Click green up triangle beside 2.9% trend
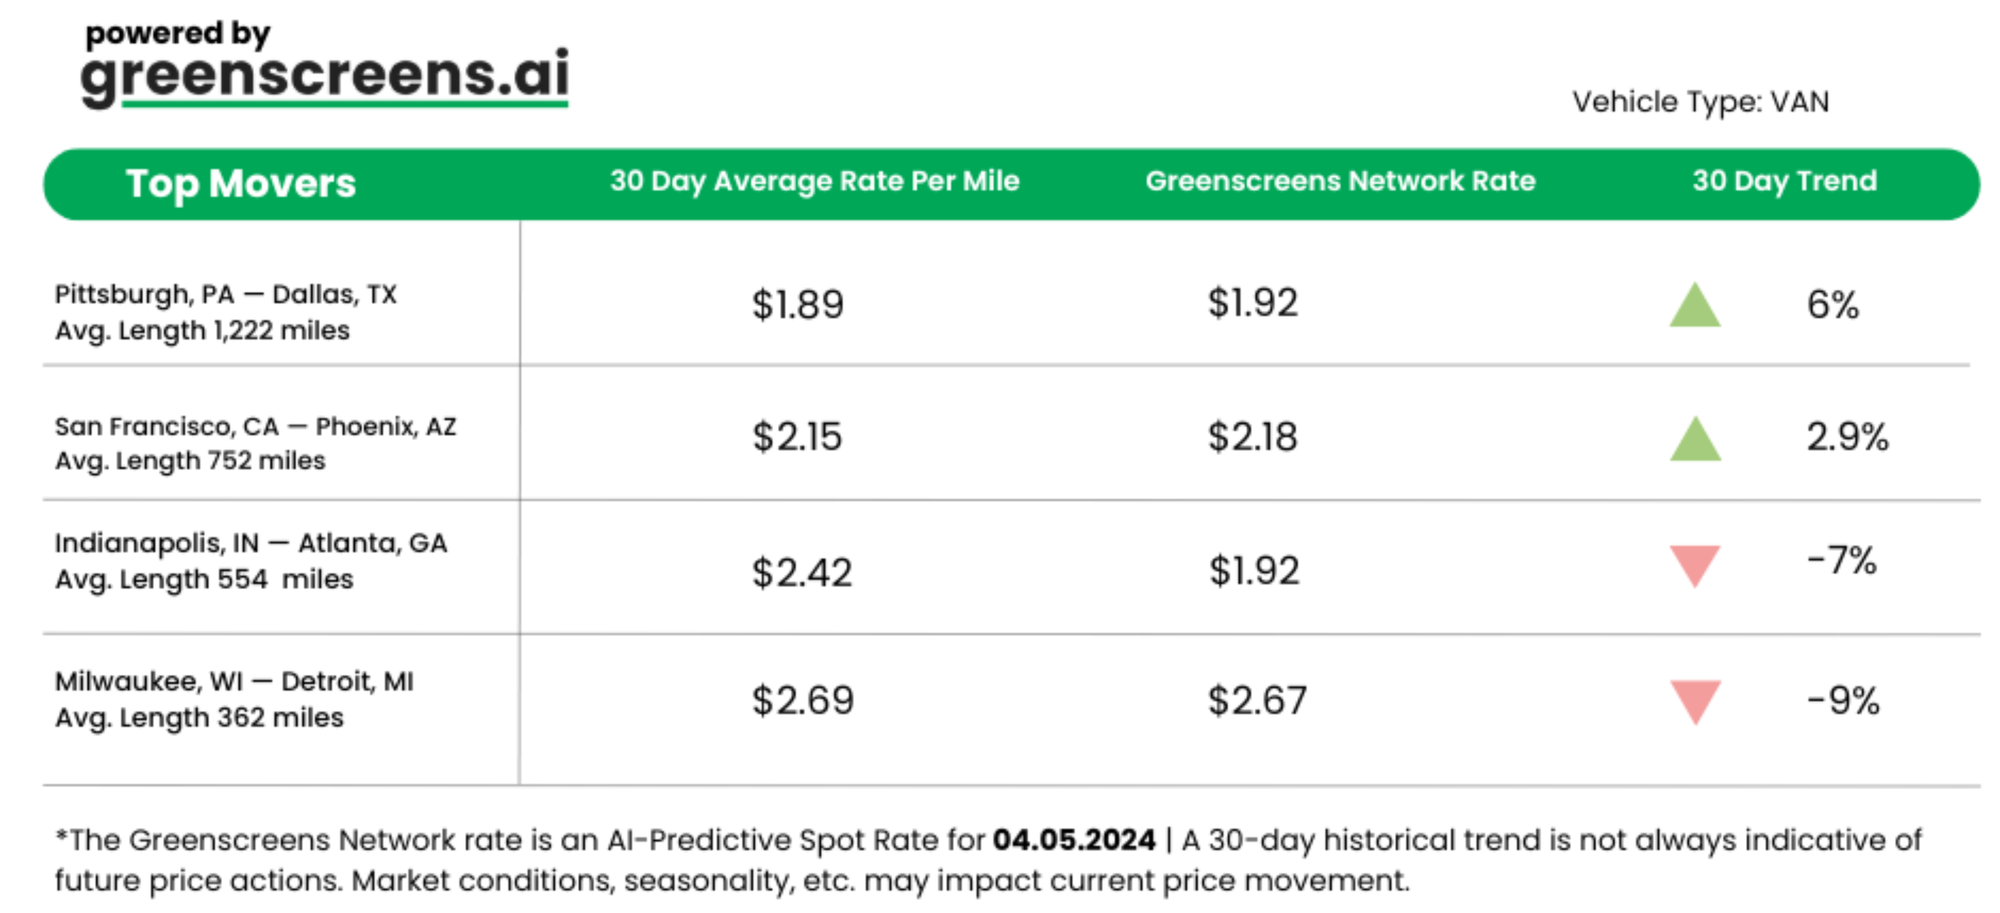The image size is (2000, 913). click(1695, 440)
